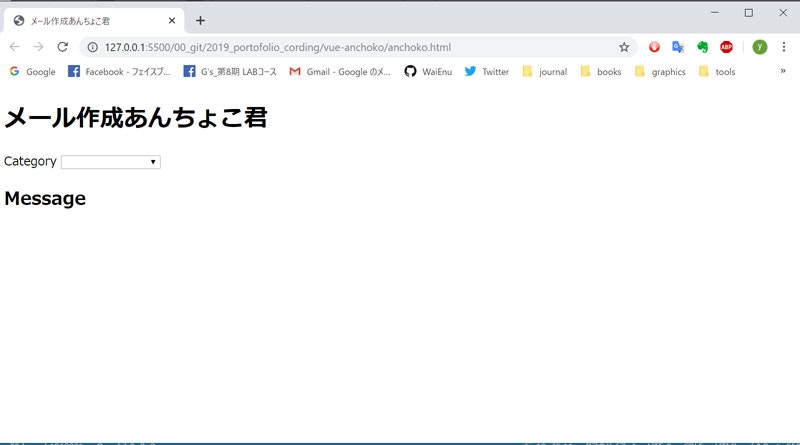
Task: Open the journal bookmarks folder
Action: 545,72
